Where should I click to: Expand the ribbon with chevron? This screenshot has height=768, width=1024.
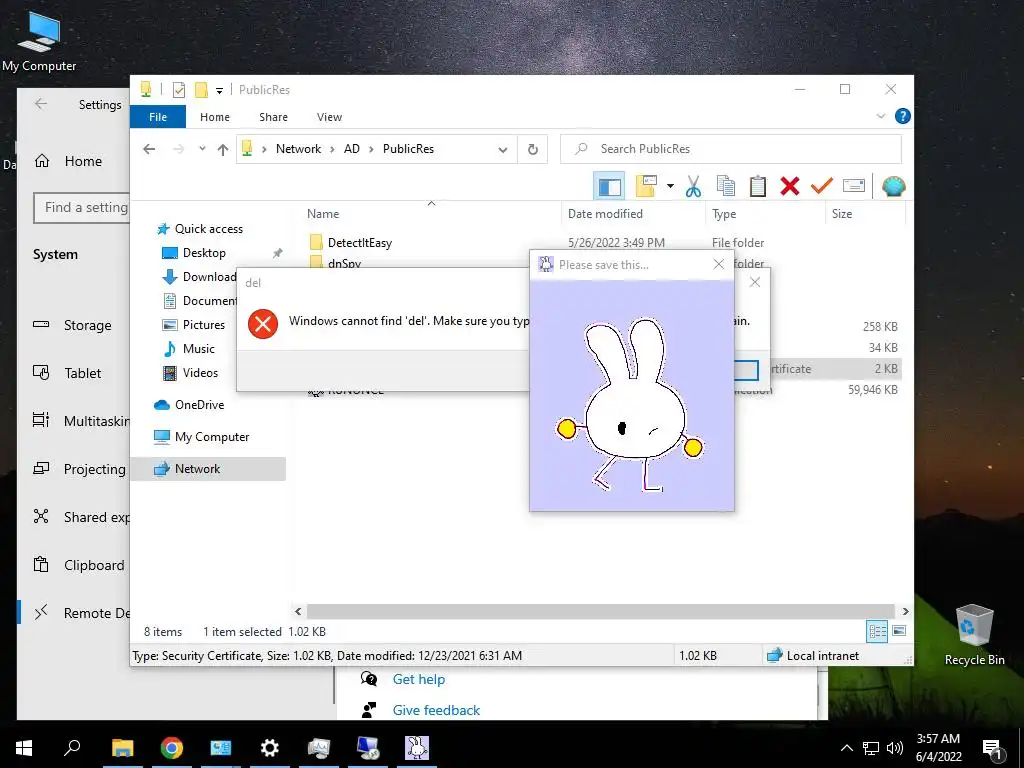880,116
